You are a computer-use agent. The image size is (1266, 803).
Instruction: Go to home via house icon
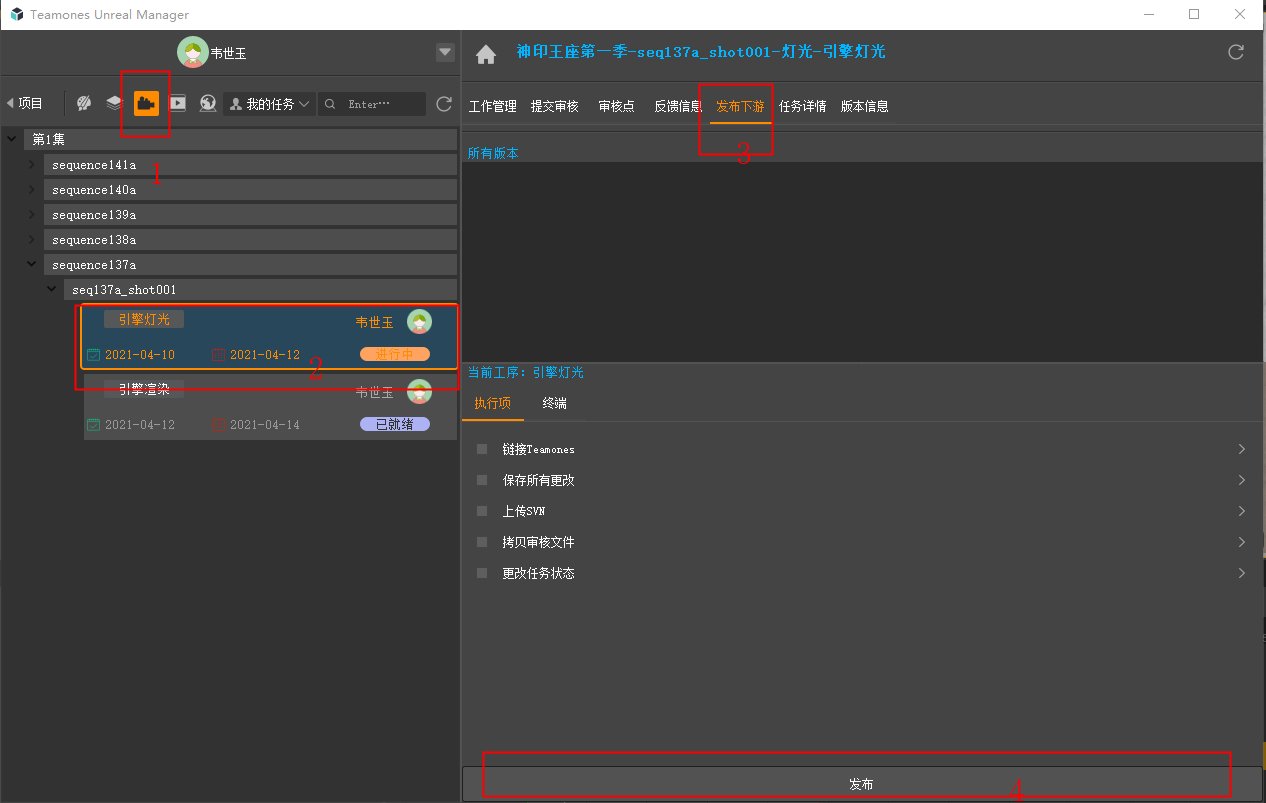point(486,55)
